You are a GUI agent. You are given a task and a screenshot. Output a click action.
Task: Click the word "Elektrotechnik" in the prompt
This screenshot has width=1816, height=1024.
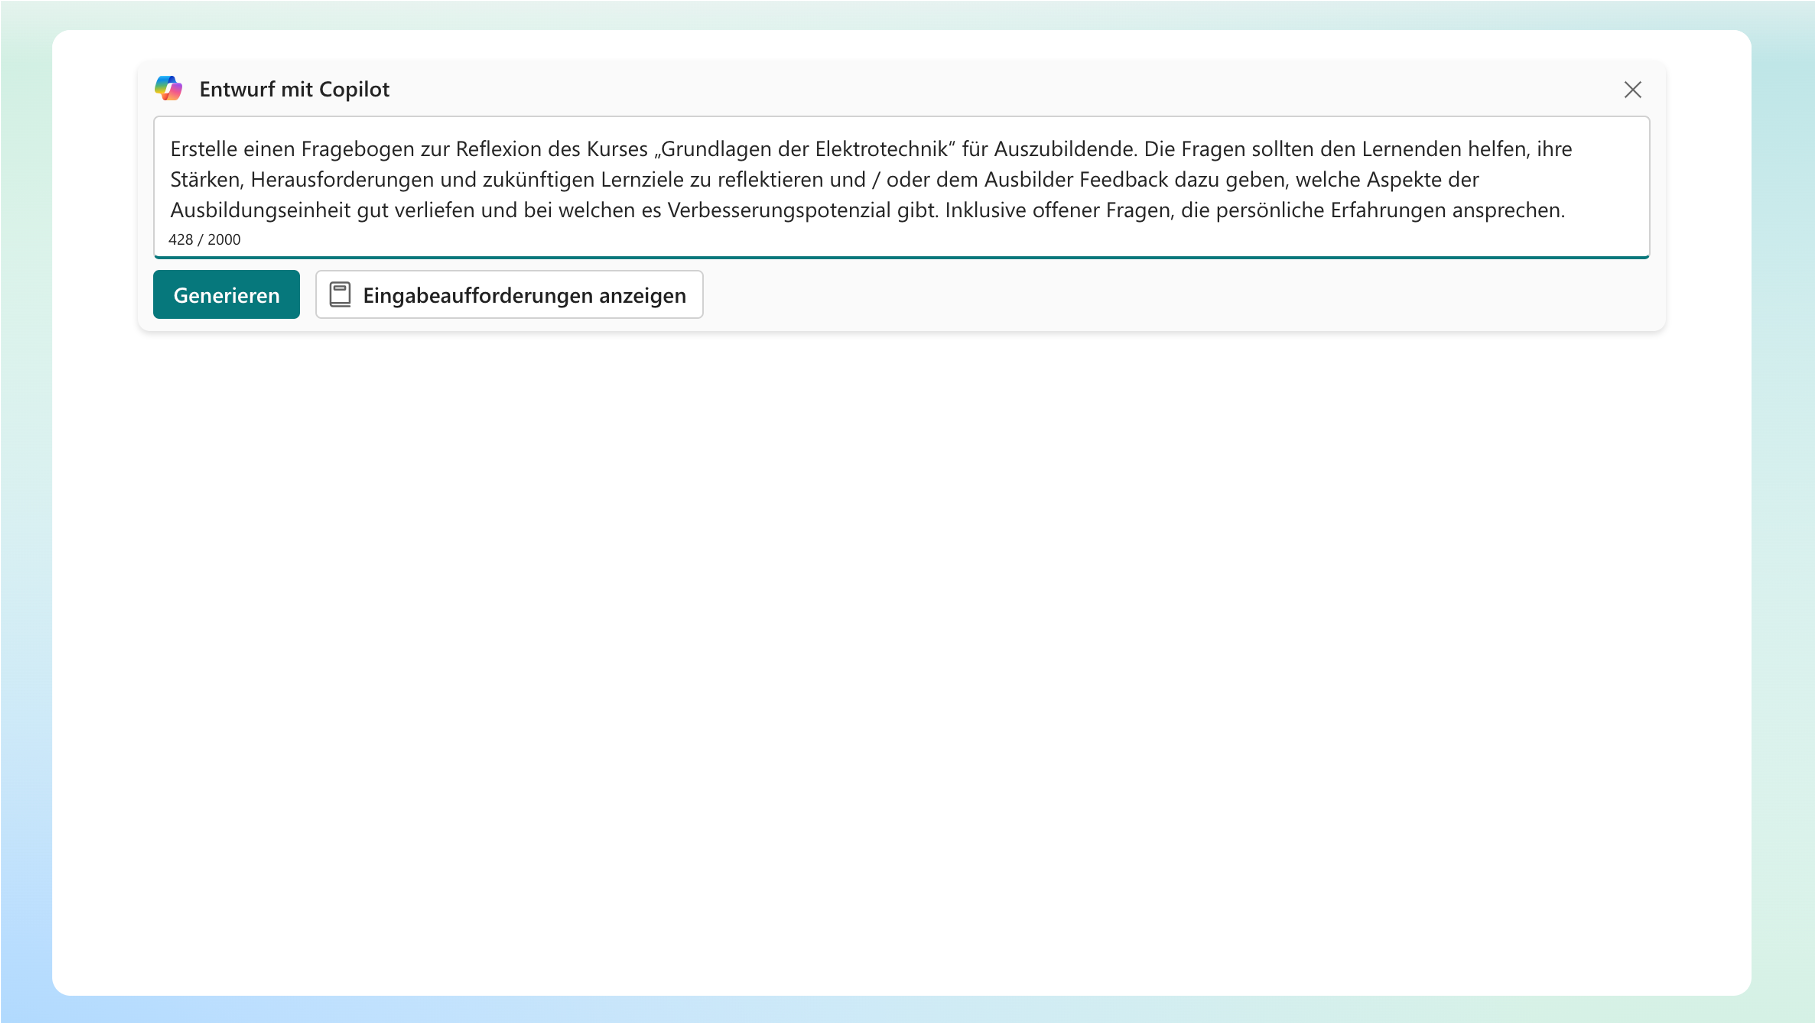click(x=880, y=150)
